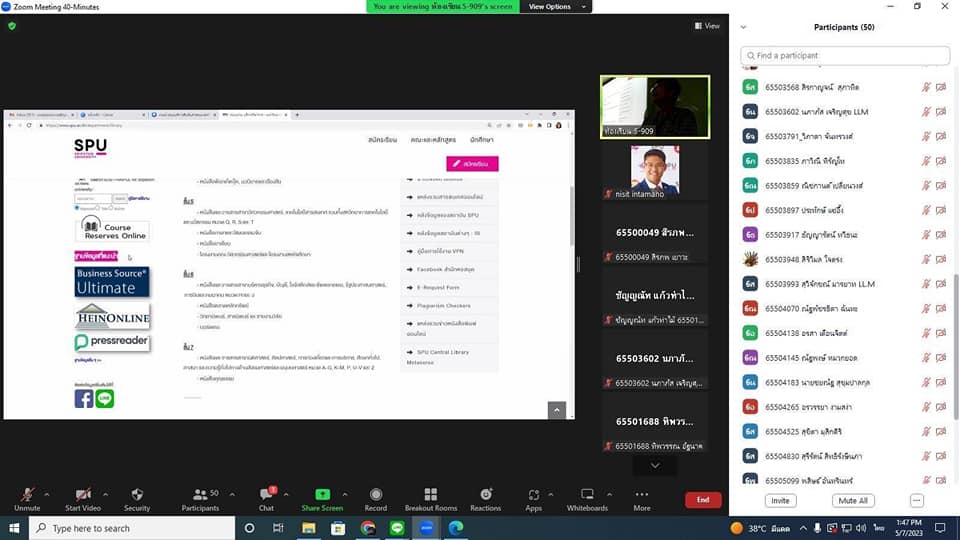
Task: Expand the next video thumbnails chevron
Action: [655, 465]
